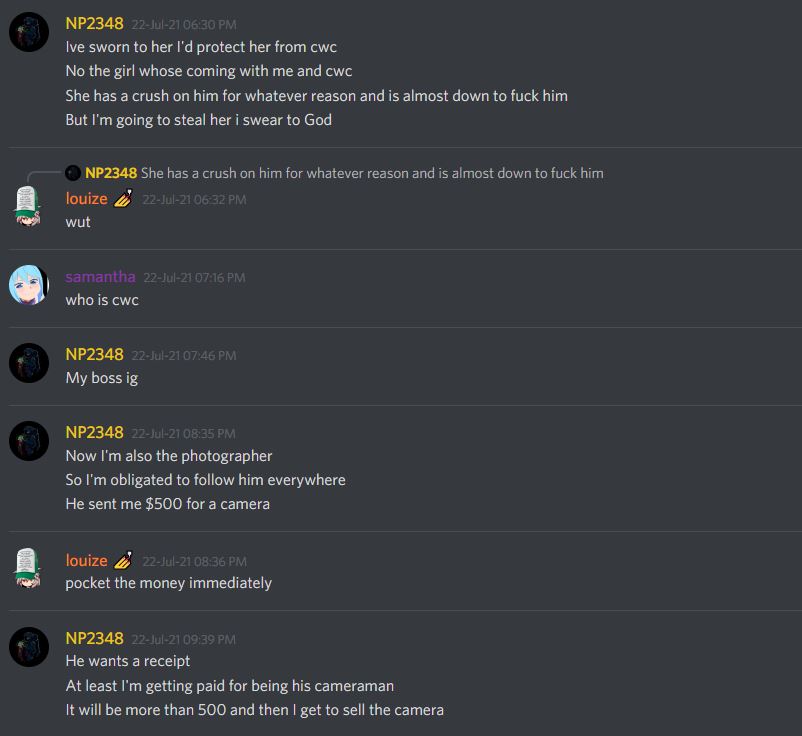Open the samantha username in purple
Image resolution: width=802 pixels, height=736 pixels.
pyautogui.click(x=100, y=277)
